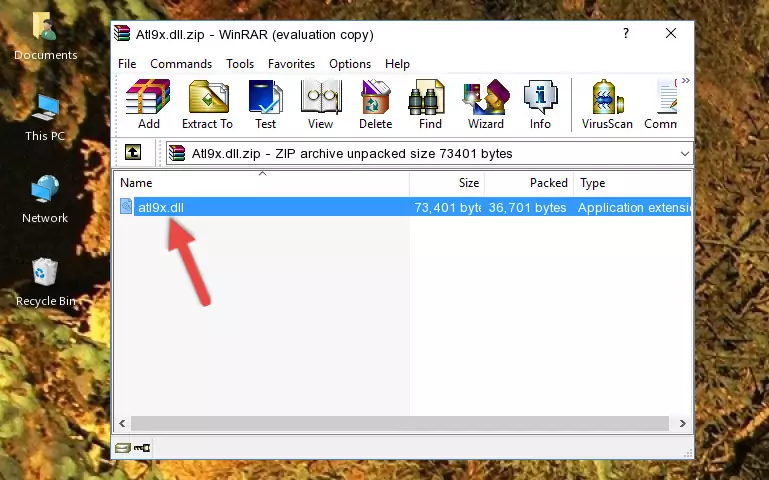Select the Recycle Bin desktop icon

click(46, 283)
